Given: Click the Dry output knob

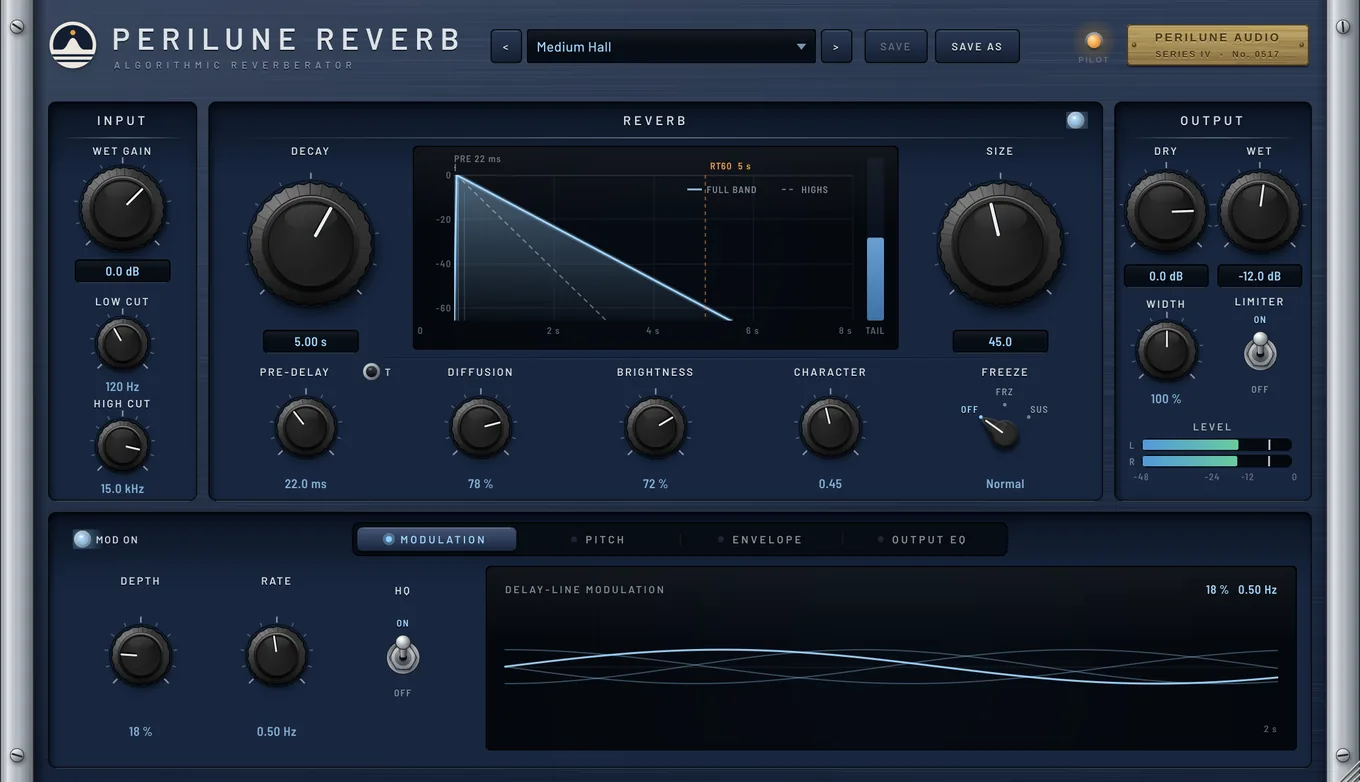Looking at the screenshot, I should pos(1166,211).
